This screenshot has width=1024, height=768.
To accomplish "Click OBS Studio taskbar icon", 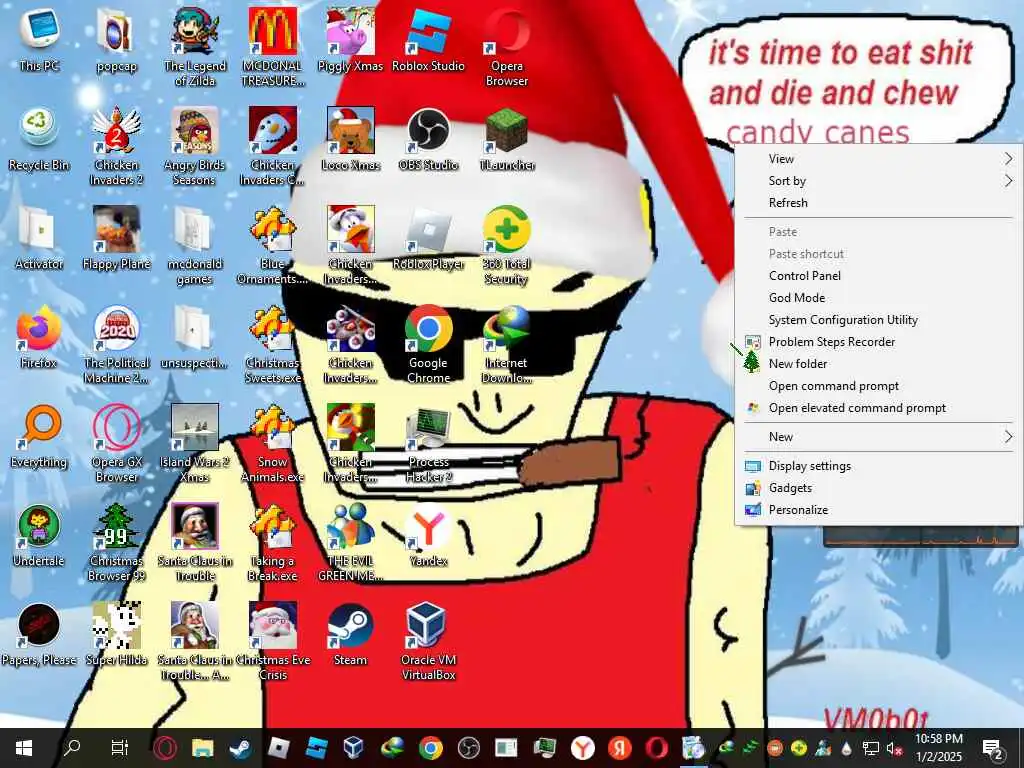I will tap(468, 748).
